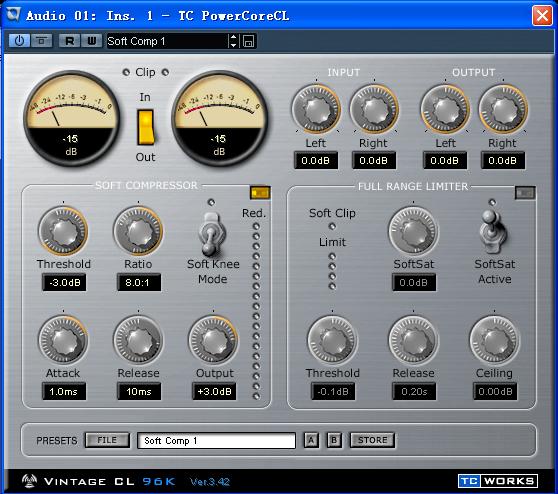The height and width of the screenshot is (494, 558).
Task: Toggle the Full Range Limiter enable button
Action: pyautogui.click(x=525, y=193)
